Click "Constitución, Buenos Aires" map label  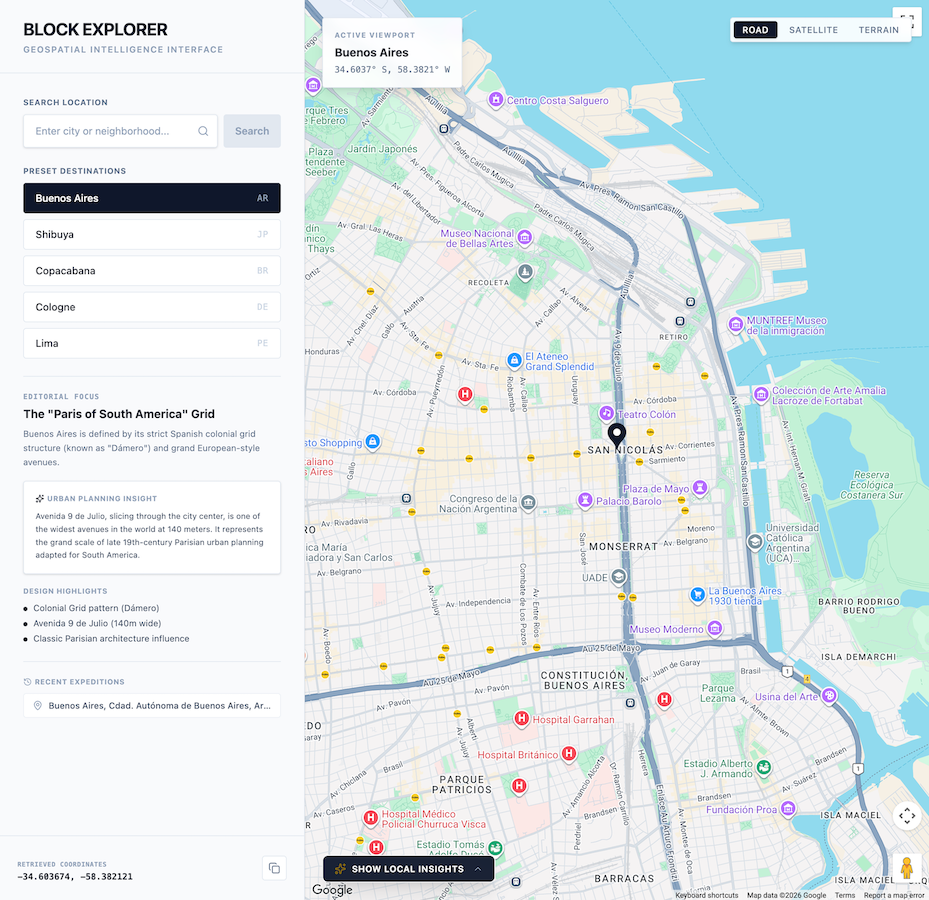(x=584, y=680)
